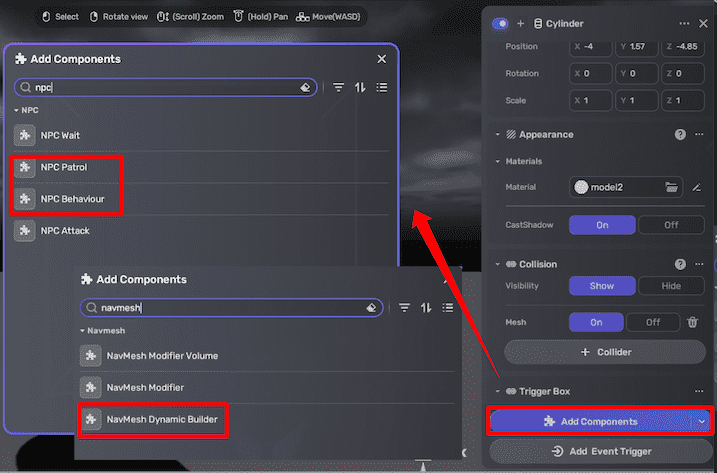Edit Position Z value -4.85
This screenshot has height=473, width=717.
(x=683, y=47)
